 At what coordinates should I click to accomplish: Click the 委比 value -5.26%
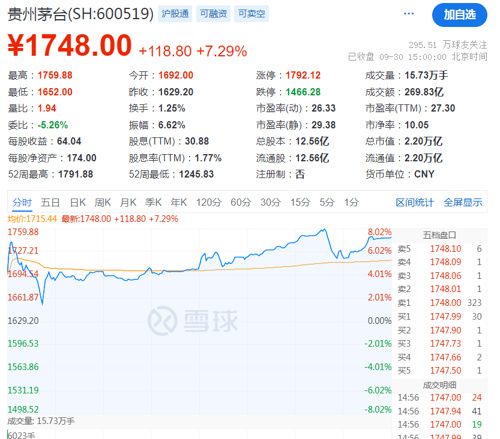point(53,125)
